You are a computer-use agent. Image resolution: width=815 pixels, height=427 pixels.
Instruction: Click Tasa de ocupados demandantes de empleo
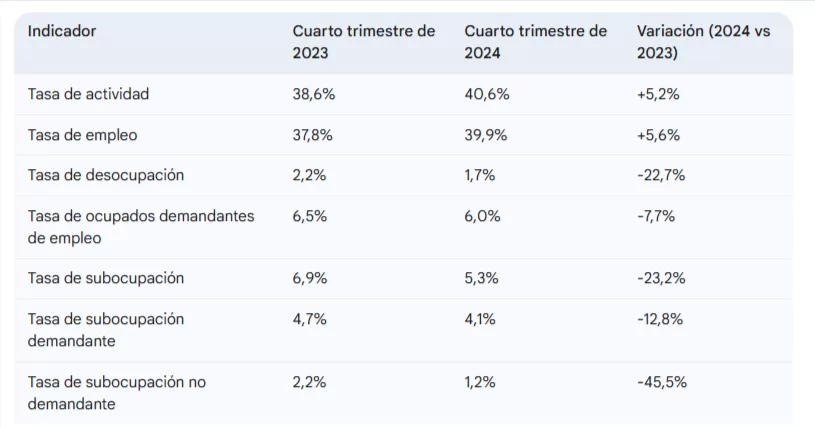(x=141, y=227)
